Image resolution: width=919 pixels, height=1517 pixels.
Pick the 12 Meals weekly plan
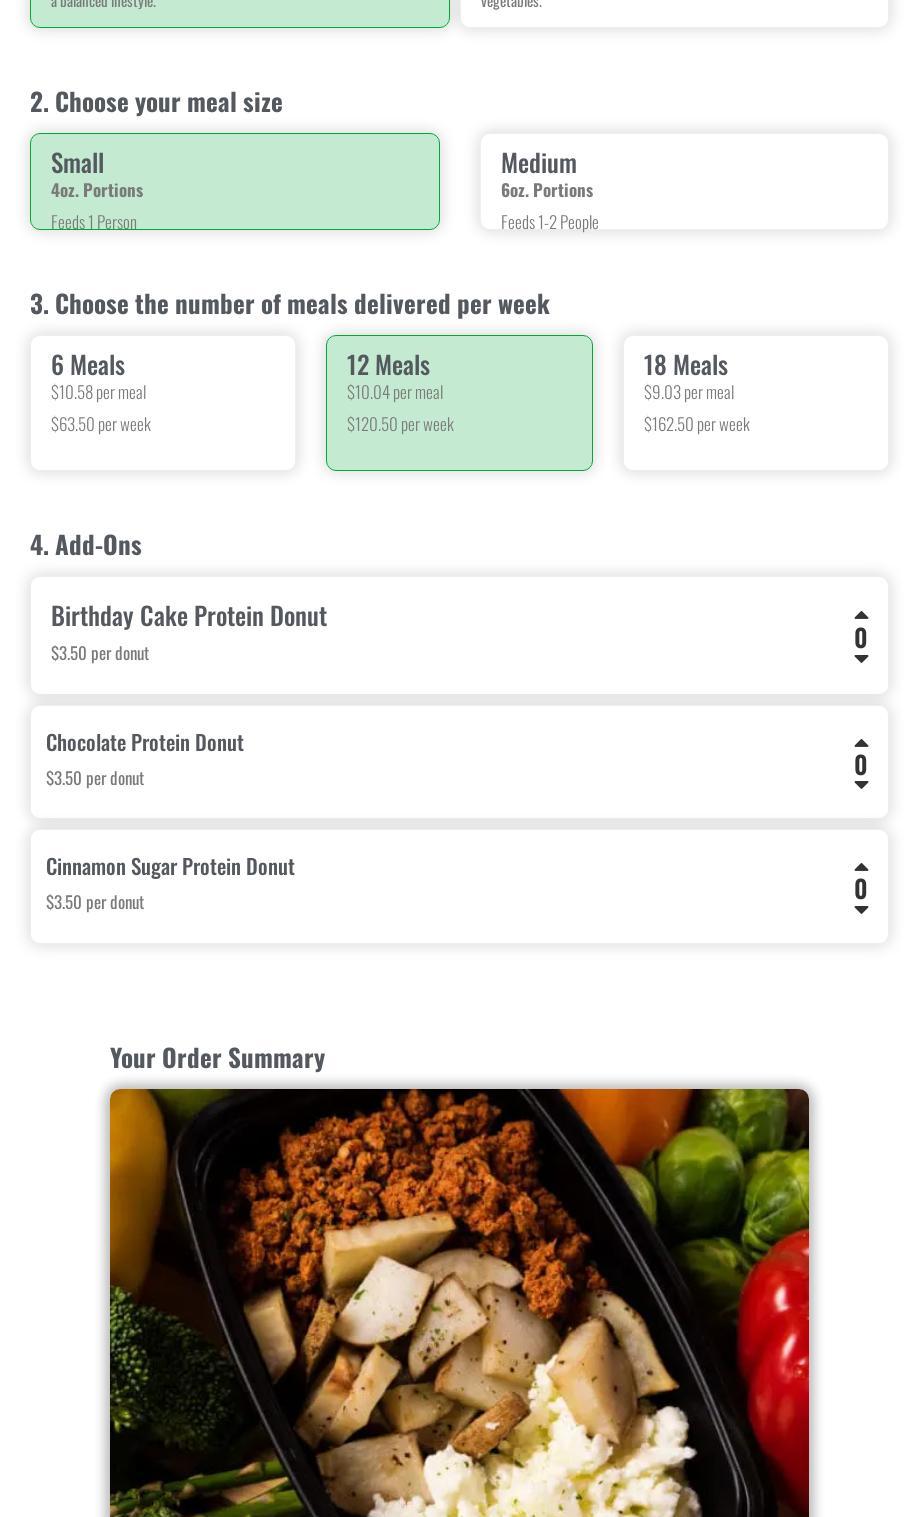pyautogui.click(x=459, y=403)
